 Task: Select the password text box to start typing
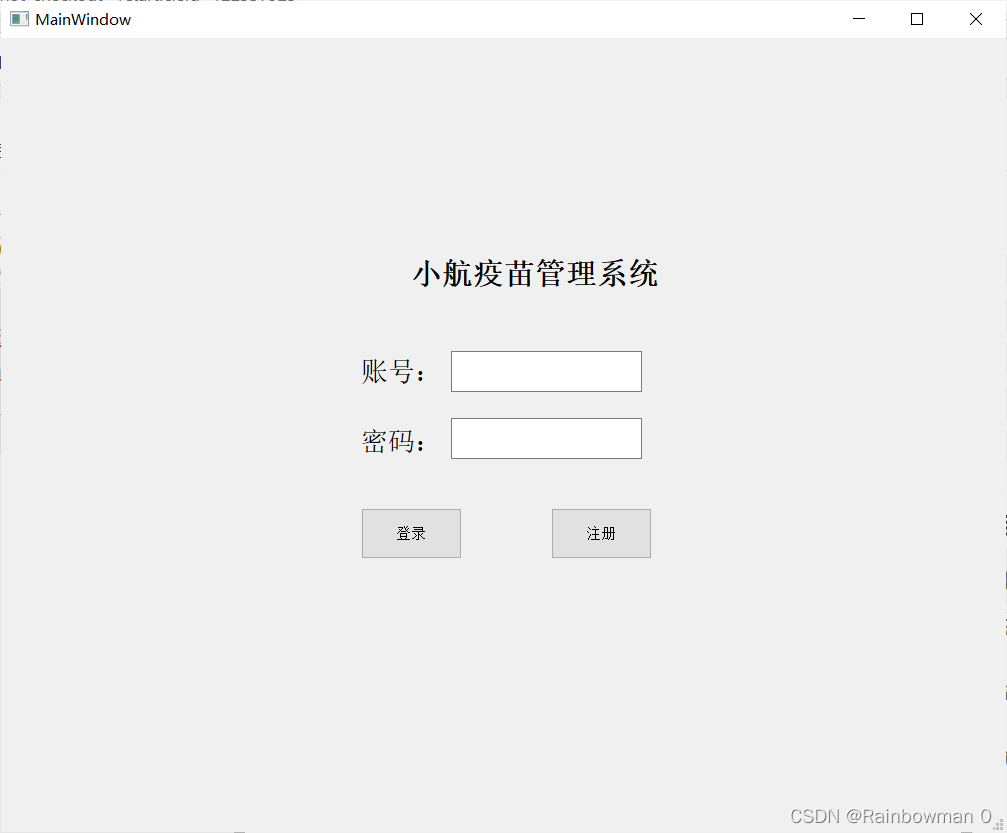(545, 438)
